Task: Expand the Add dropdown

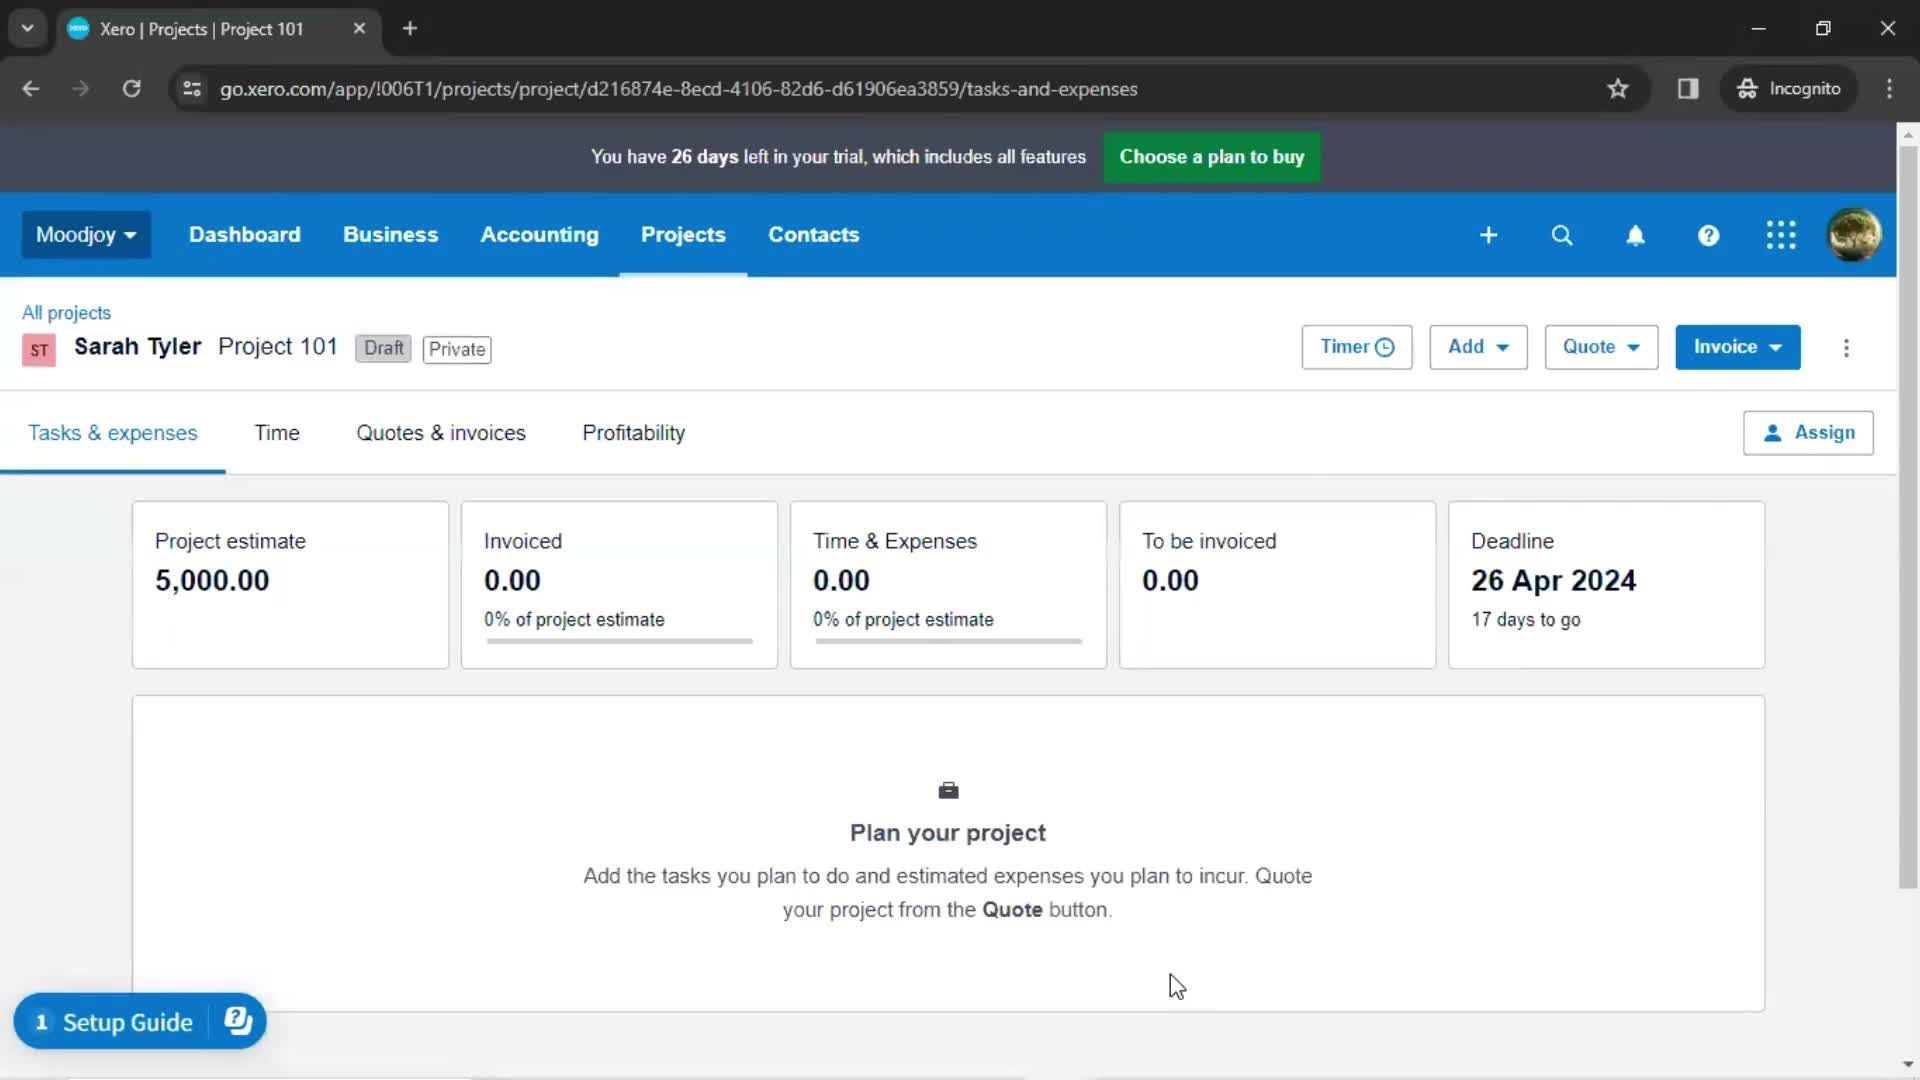Action: (x=1478, y=347)
